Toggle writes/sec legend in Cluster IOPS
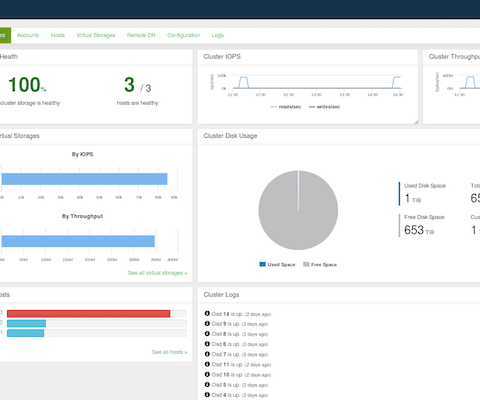The width and height of the screenshot is (480, 400). (x=324, y=107)
